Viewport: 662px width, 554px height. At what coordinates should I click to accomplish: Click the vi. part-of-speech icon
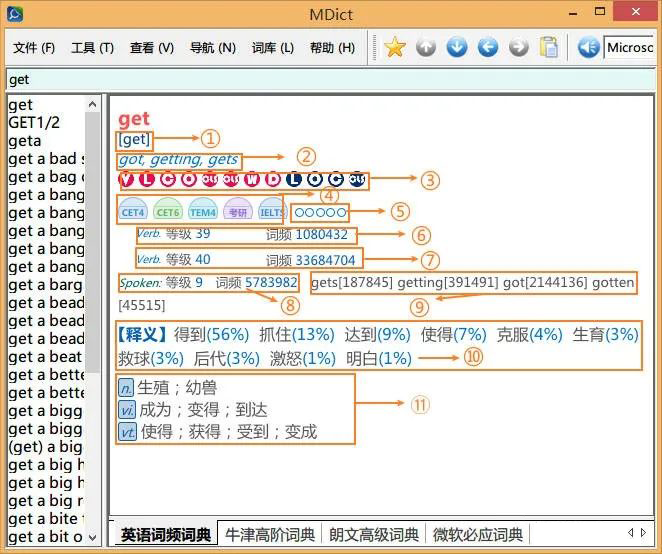coord(127,410)
